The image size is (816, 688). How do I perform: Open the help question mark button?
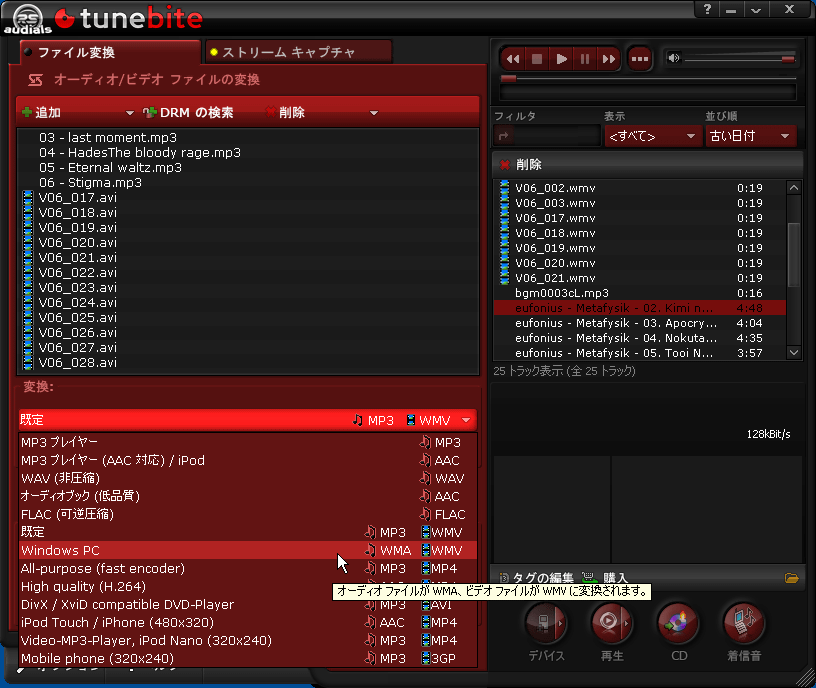tap(707, 9)
